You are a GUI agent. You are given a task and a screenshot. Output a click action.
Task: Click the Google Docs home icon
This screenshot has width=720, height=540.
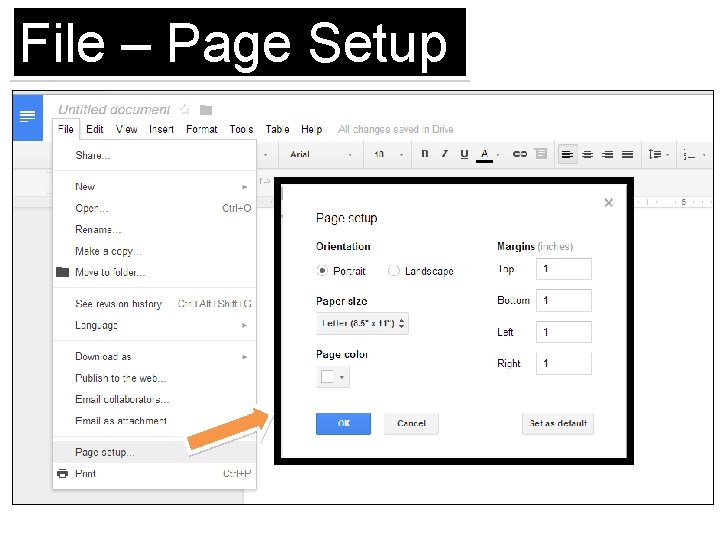(28, 117)
